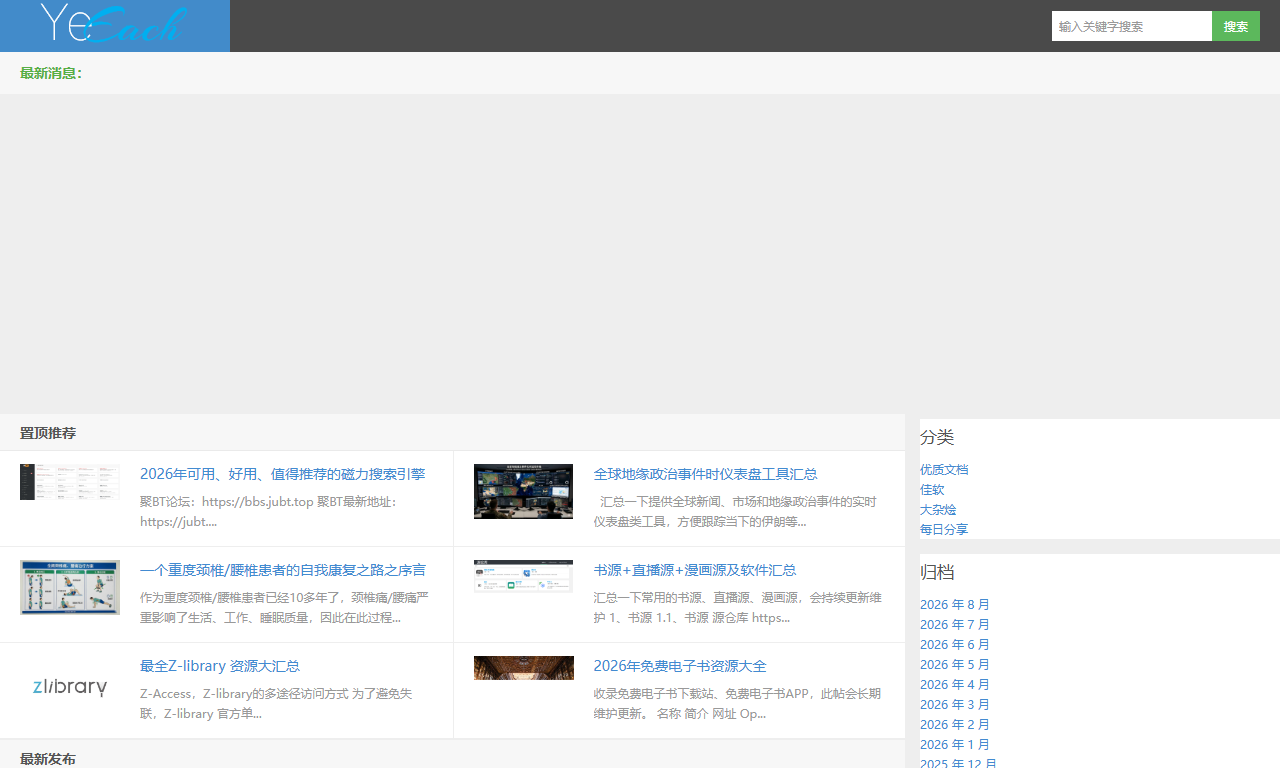
Task: Click the book source article thumbnail
Action: coord(524,576)
